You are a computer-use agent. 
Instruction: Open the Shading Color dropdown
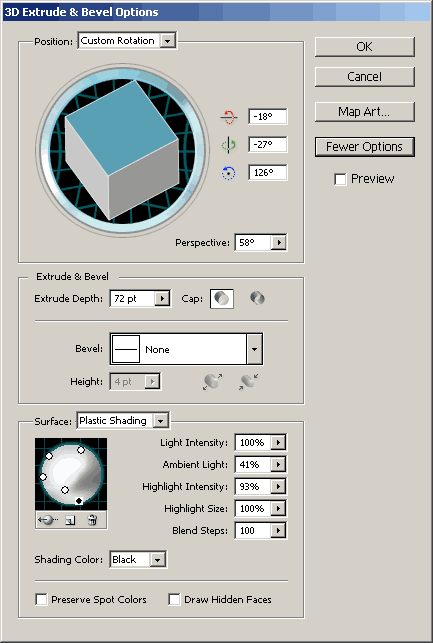coord(138,560)
